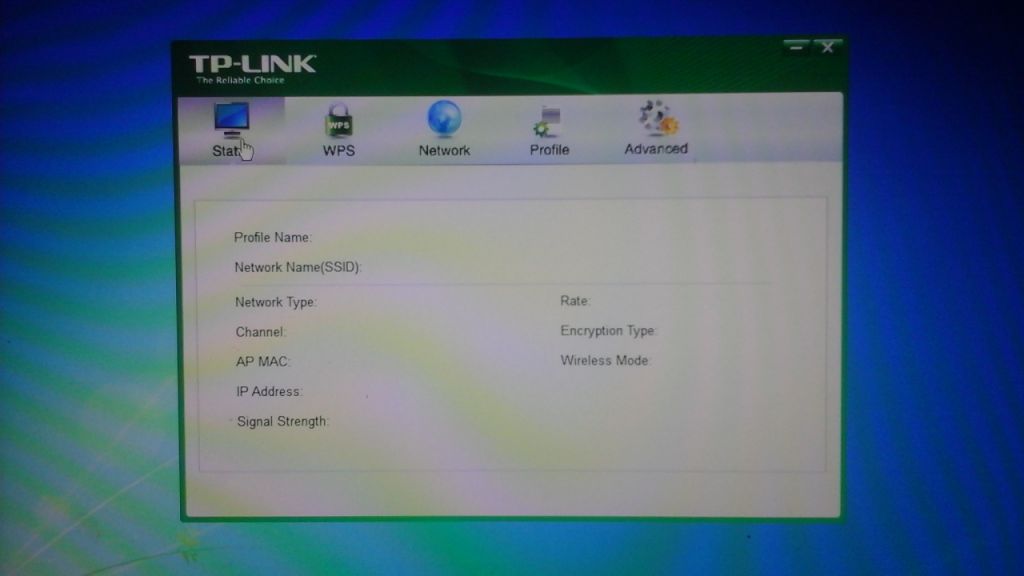This screenshot has height=576, width=1024.
Task: Close the TP-LINK utility window
Action: [827, 47]
